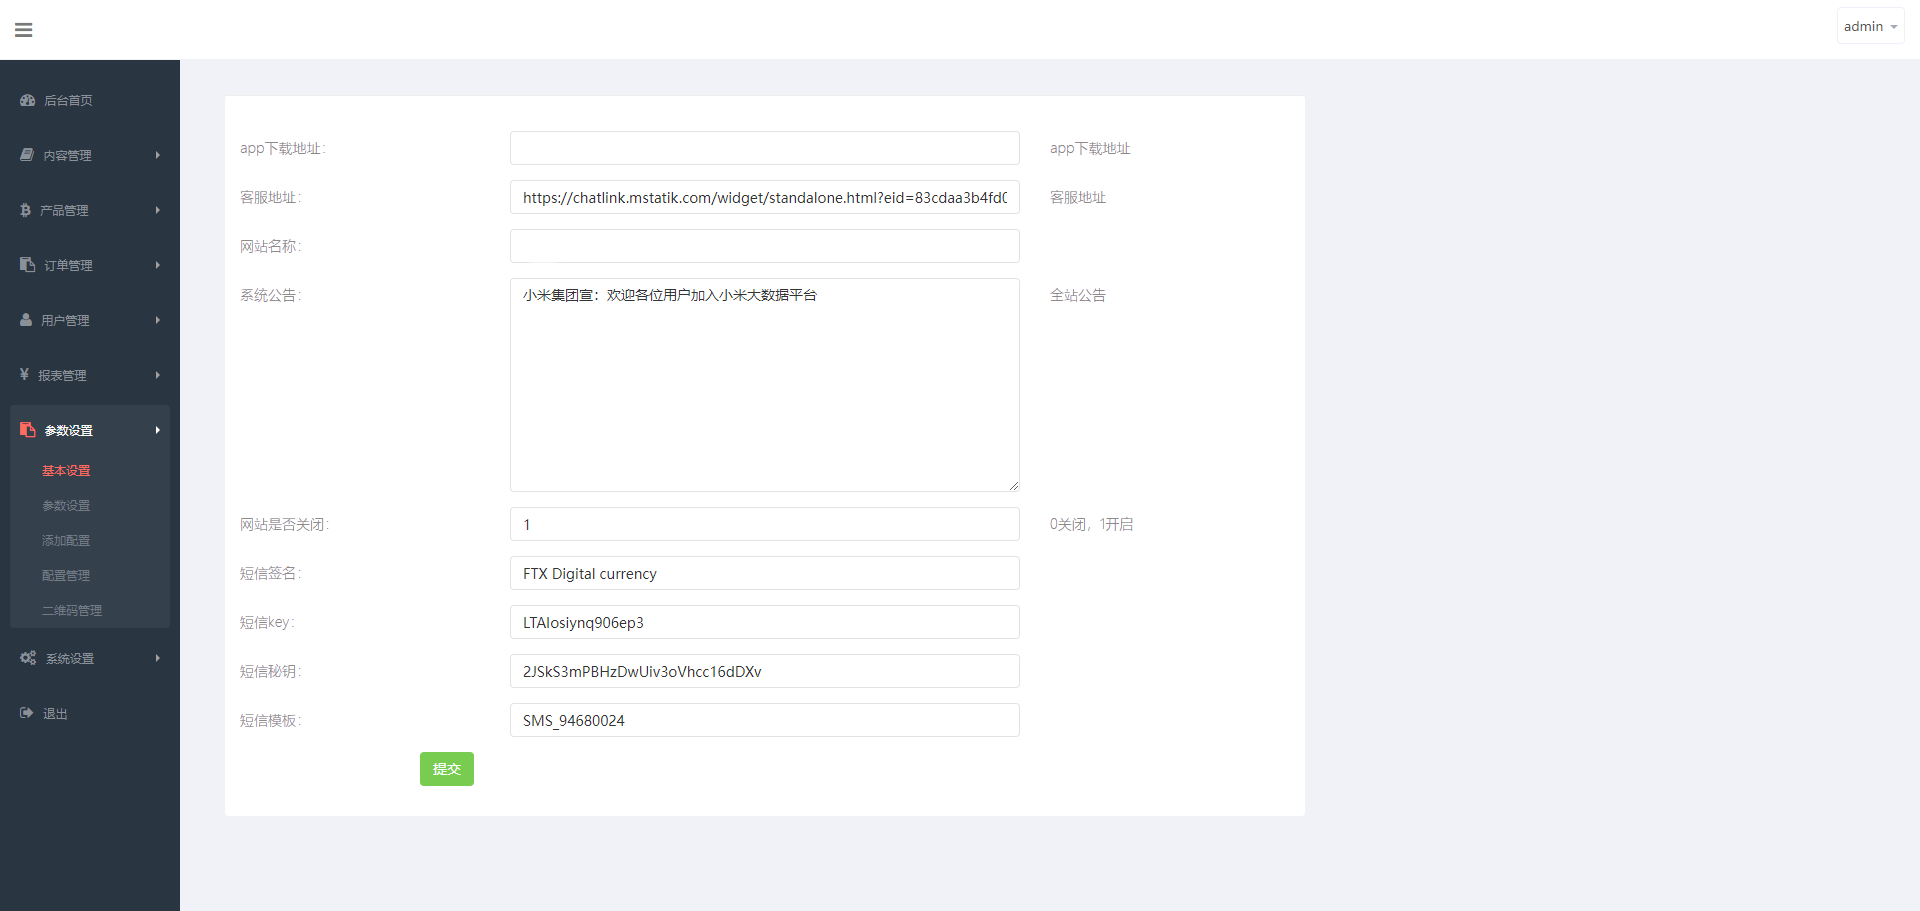Focus the 短信模板 input field
Image resolution: width=1920 pixels, height=911 pixels.
765,720
